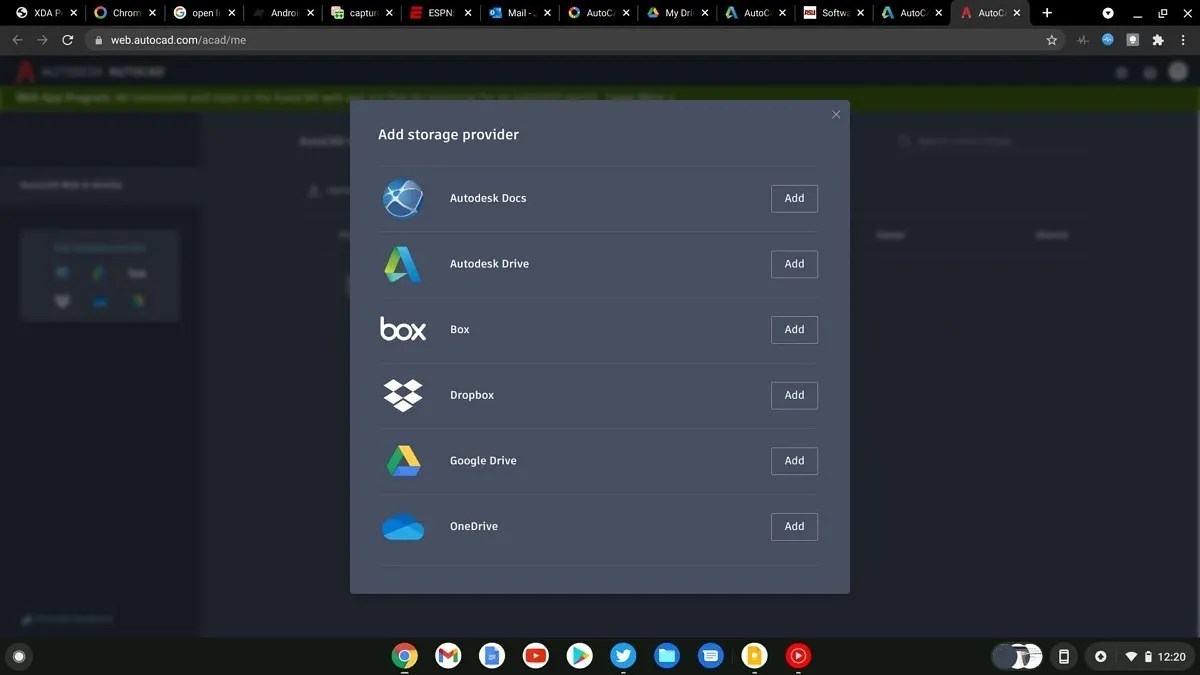The height and width of the screenshot is (675, 1200).
Task: Open Twitter from the shelf
Action: pos(623,656)
